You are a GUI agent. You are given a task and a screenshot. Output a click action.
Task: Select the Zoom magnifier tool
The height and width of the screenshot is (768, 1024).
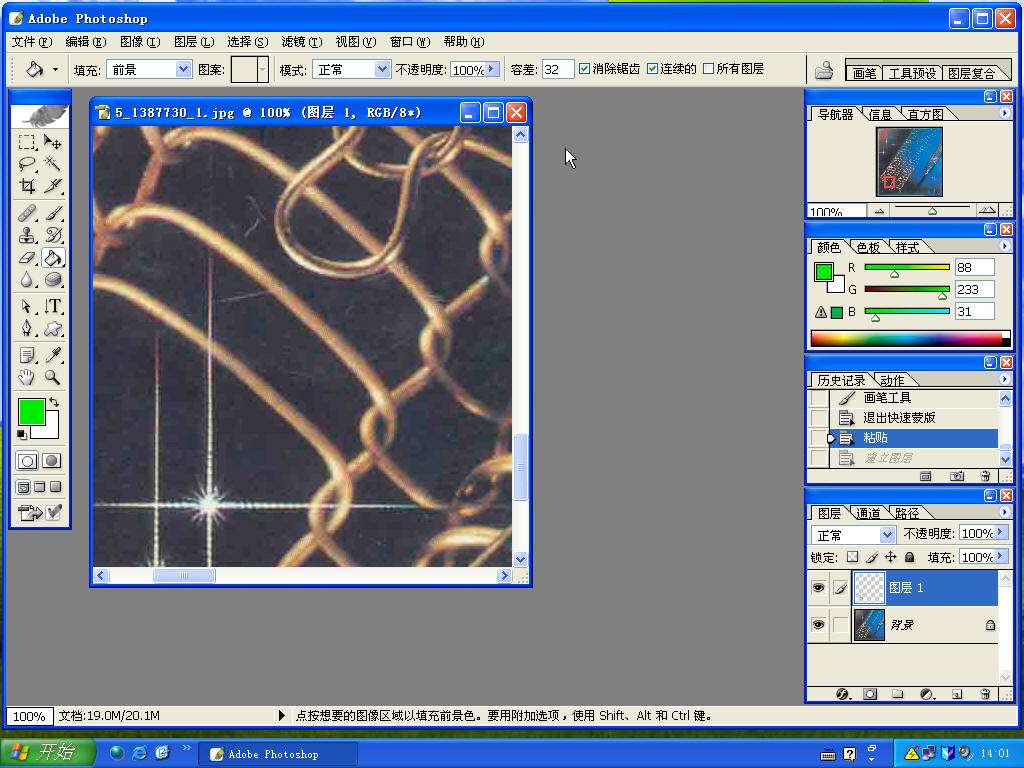tap(53, 378)
